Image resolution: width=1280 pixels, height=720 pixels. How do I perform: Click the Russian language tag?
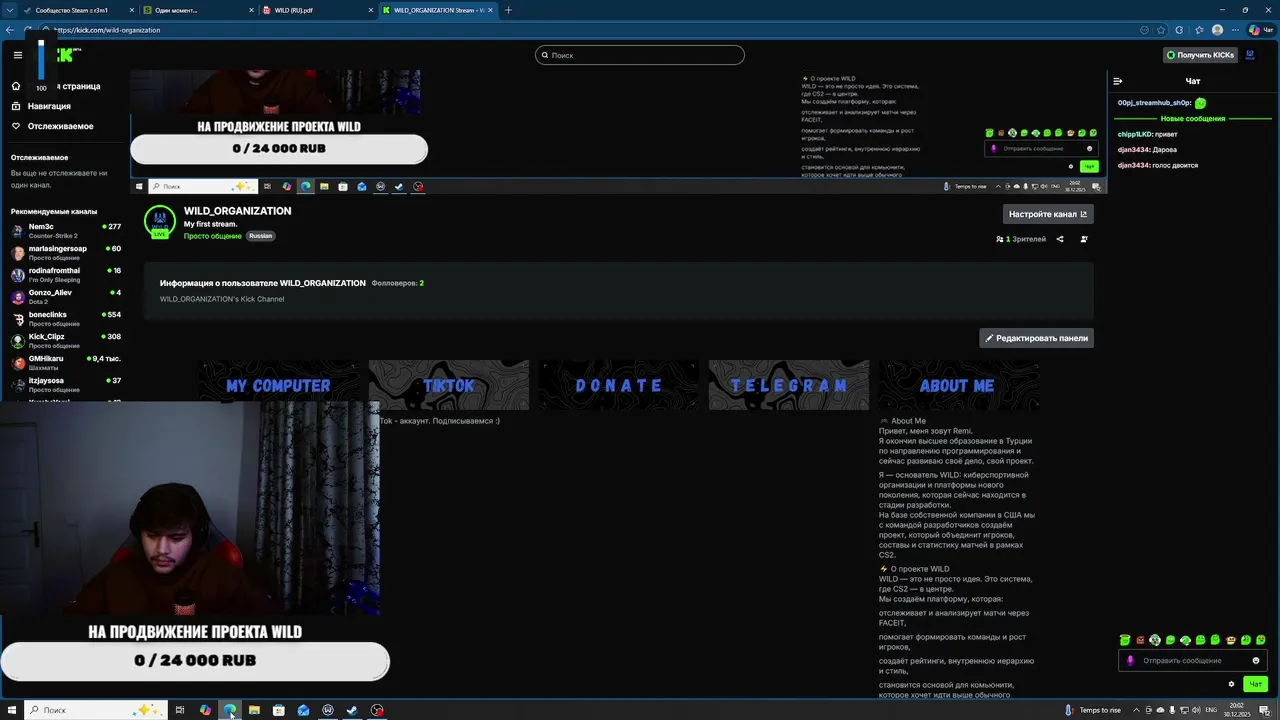coord(260,236)
